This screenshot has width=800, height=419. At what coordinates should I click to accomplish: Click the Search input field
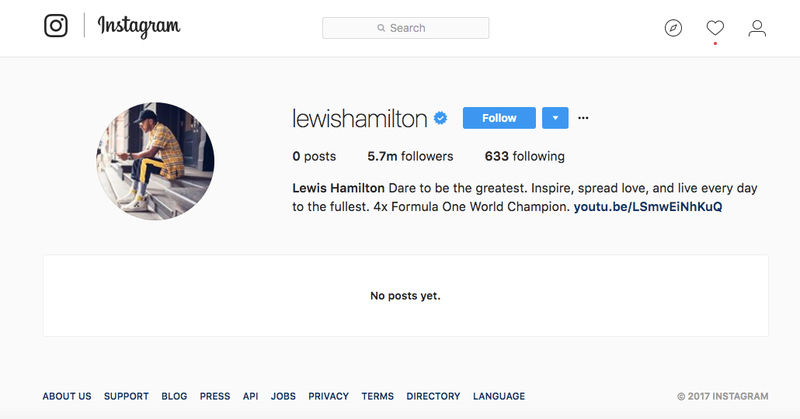click(x=406, y=28)
